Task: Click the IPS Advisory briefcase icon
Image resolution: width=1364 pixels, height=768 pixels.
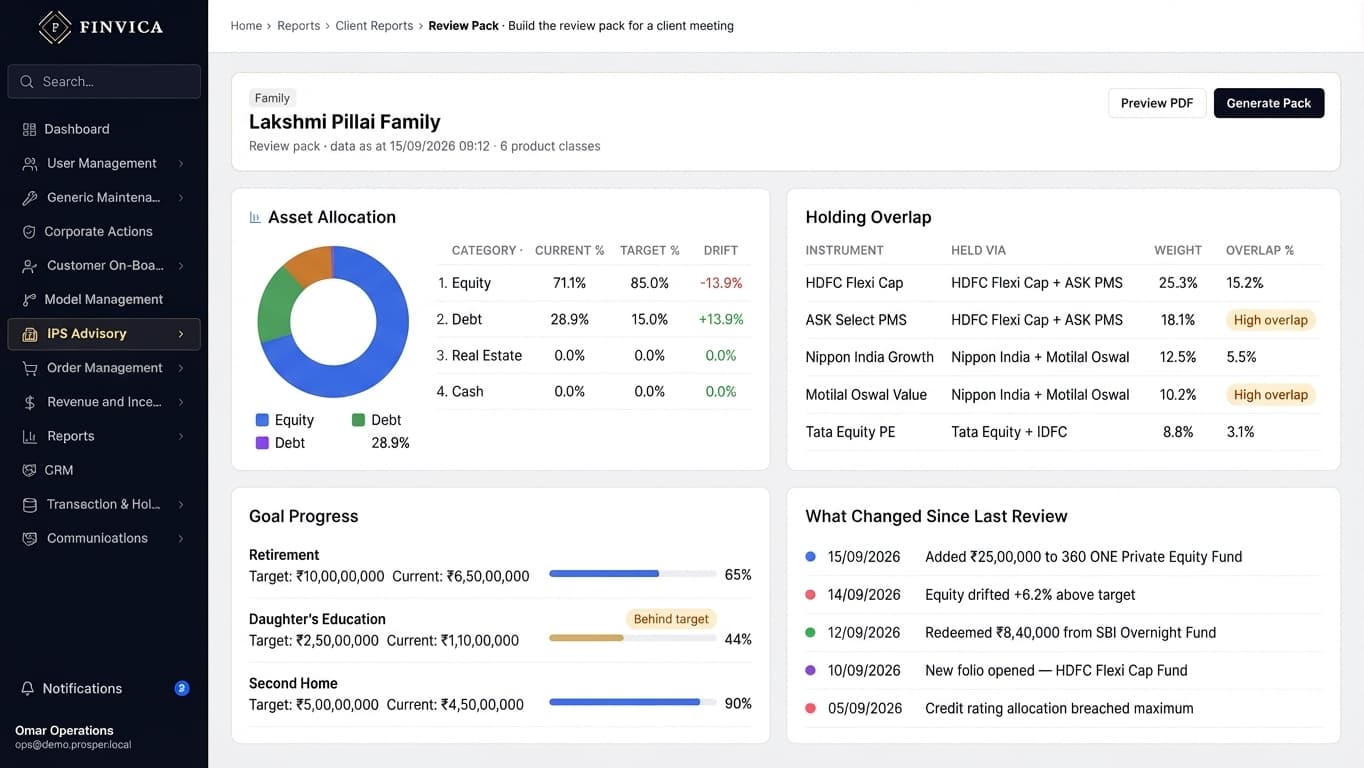Action: click(x=29, y=333)
